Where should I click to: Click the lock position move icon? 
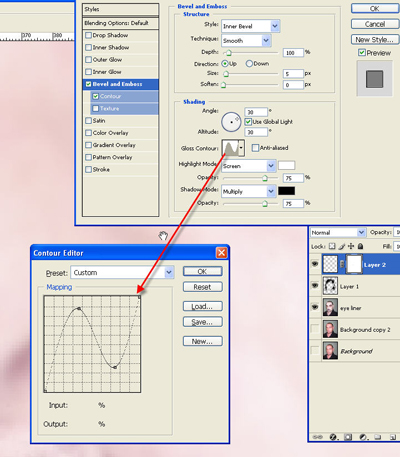pyautogui.click(x=351, y=246)
